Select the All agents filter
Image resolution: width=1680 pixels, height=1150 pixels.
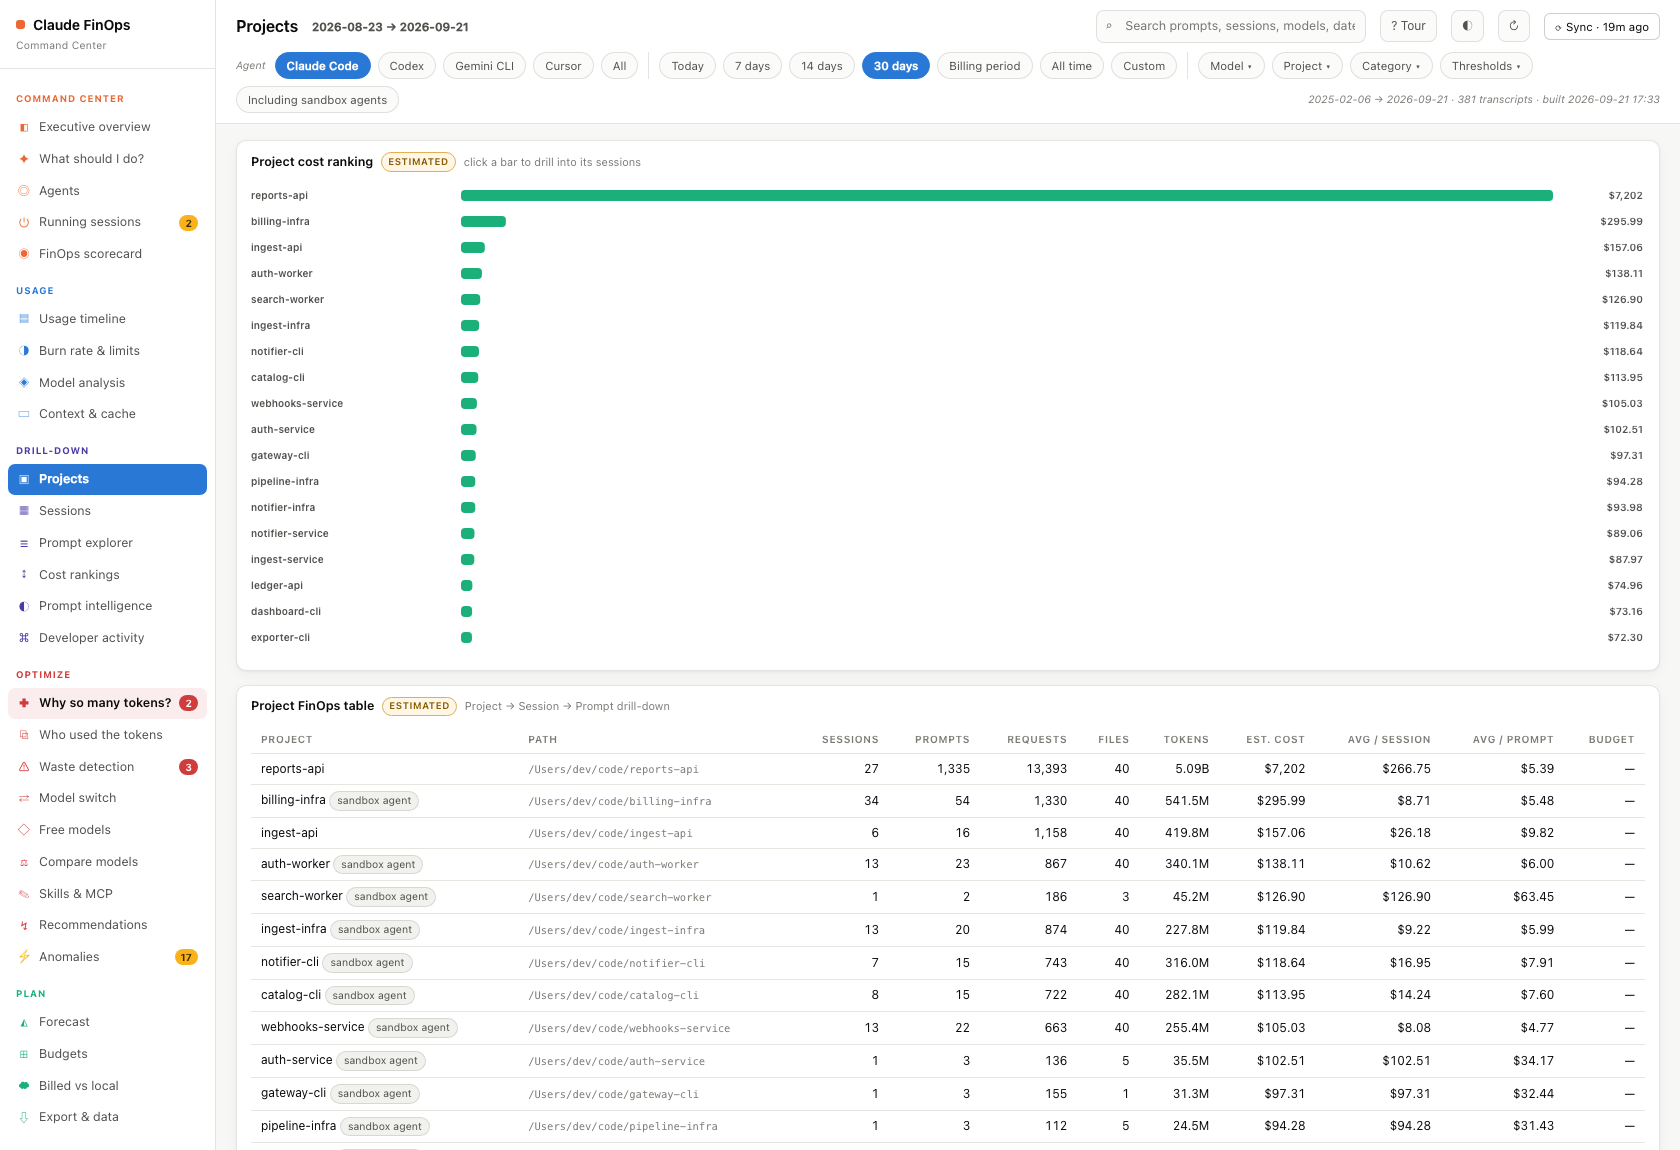[x=620, y=66]
